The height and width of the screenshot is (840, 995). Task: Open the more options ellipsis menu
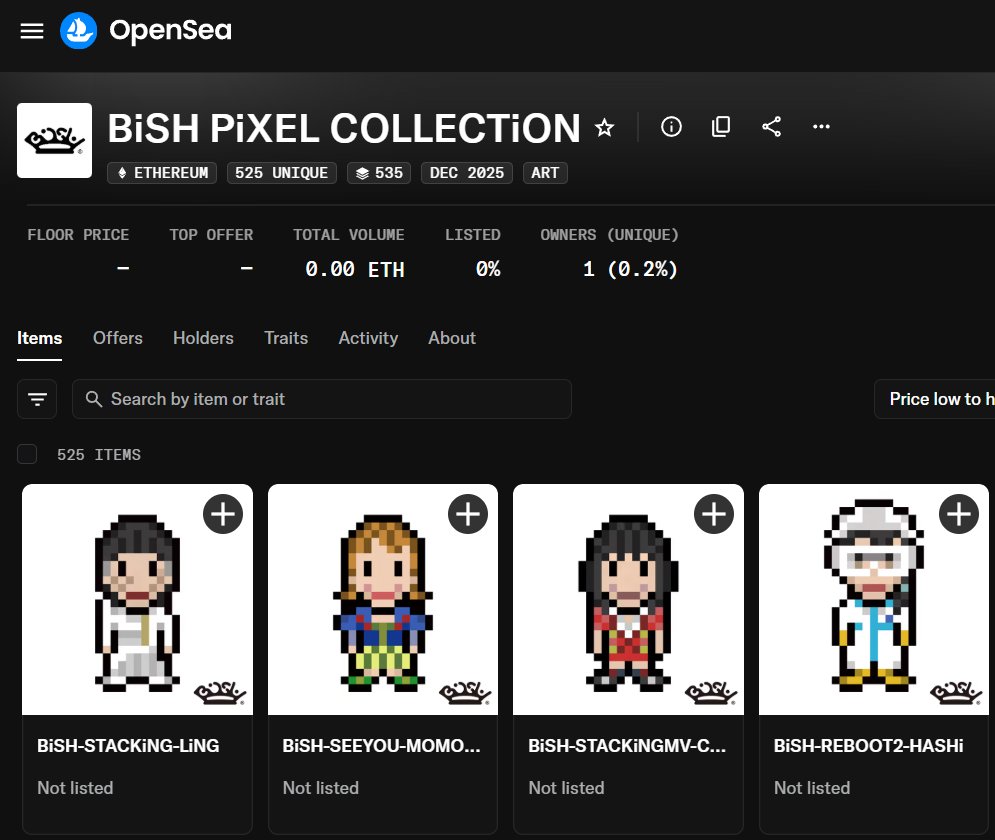(x=821, y=127)
